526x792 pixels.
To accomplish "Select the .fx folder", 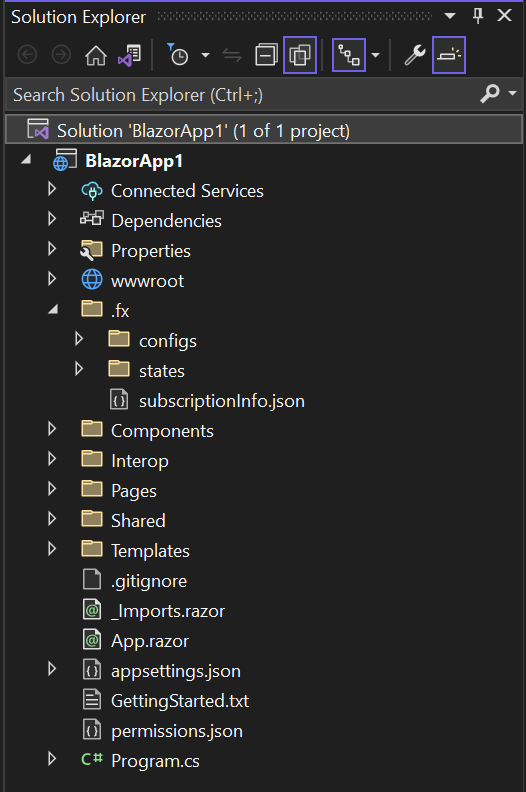I will [120, 311].
